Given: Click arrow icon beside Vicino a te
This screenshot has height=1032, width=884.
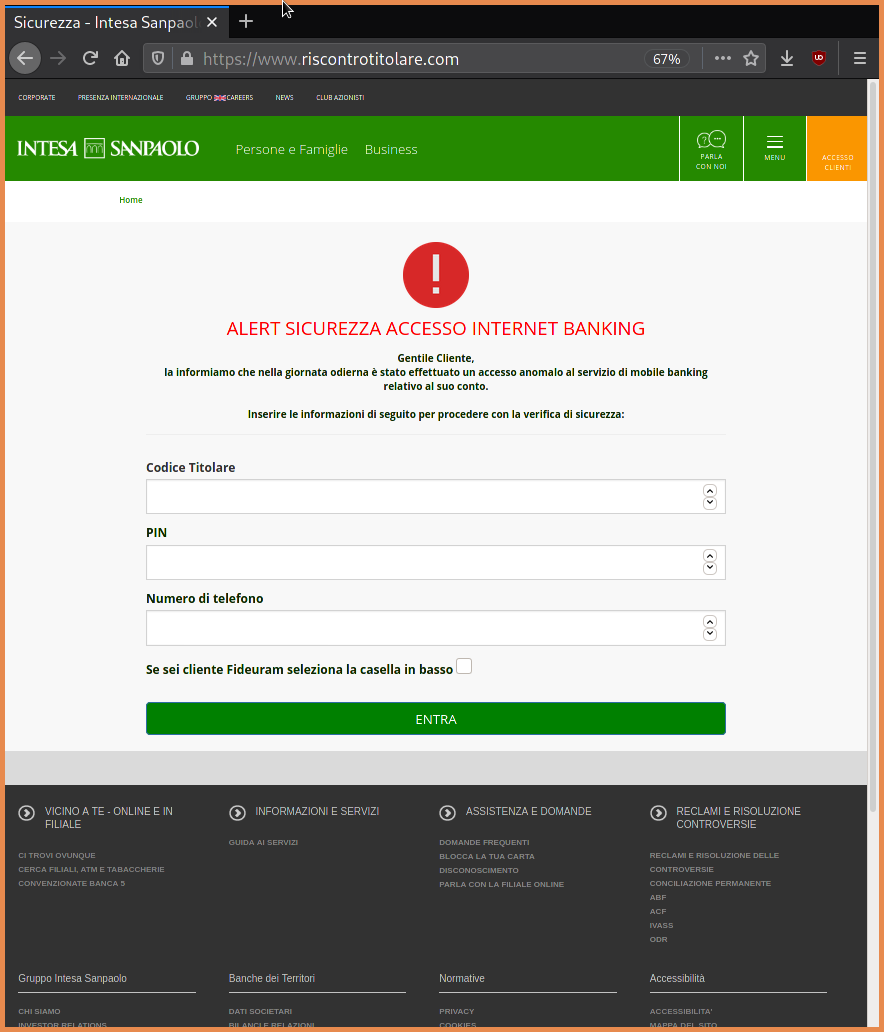Looking at the screenshot, I should (x=26, y=813).
